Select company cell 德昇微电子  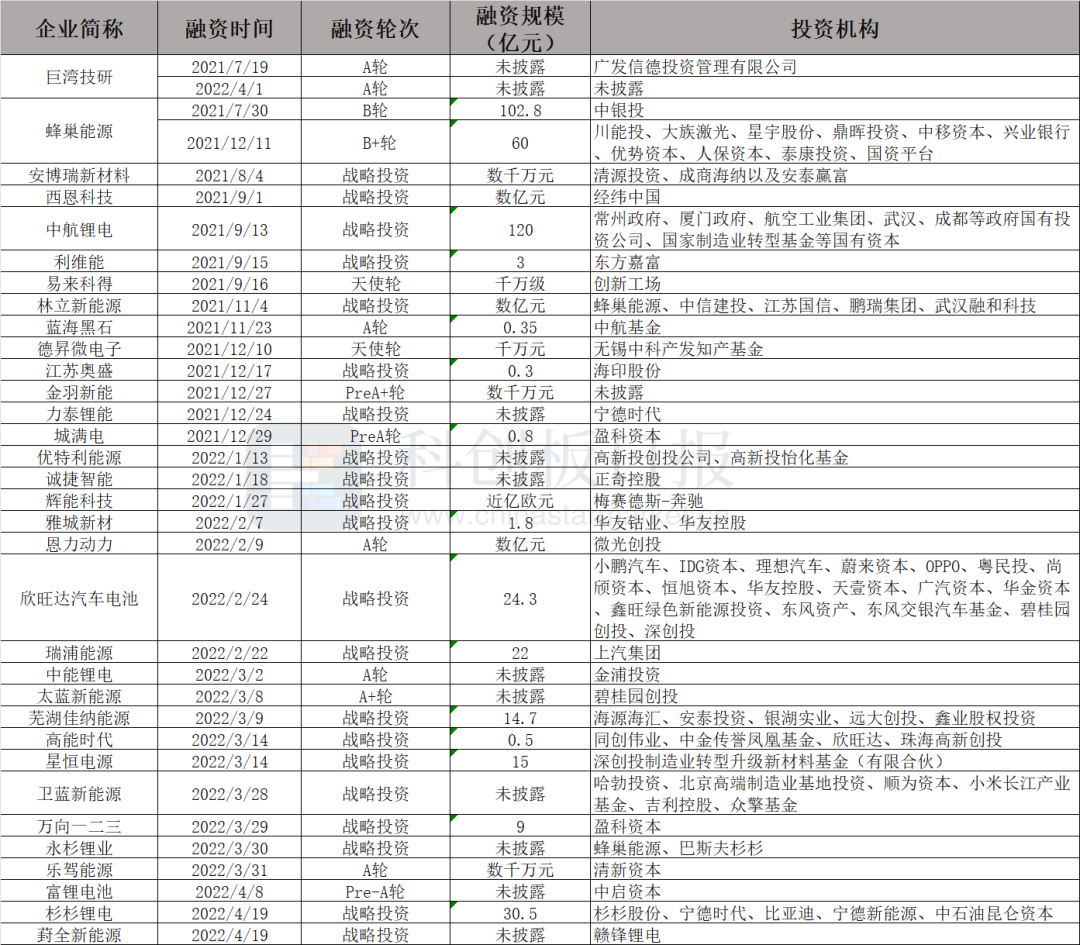point(79,349)
